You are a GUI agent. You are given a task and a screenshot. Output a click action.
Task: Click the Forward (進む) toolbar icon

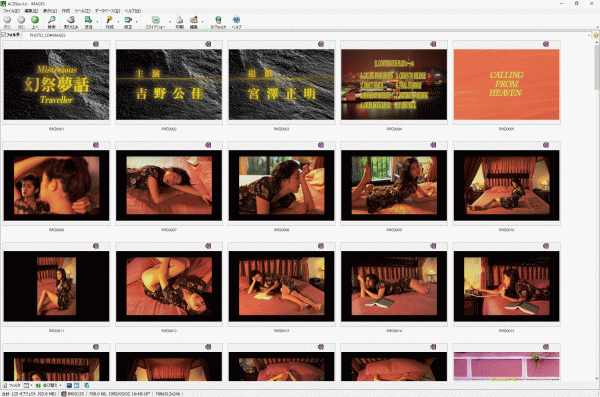point(21,20)
